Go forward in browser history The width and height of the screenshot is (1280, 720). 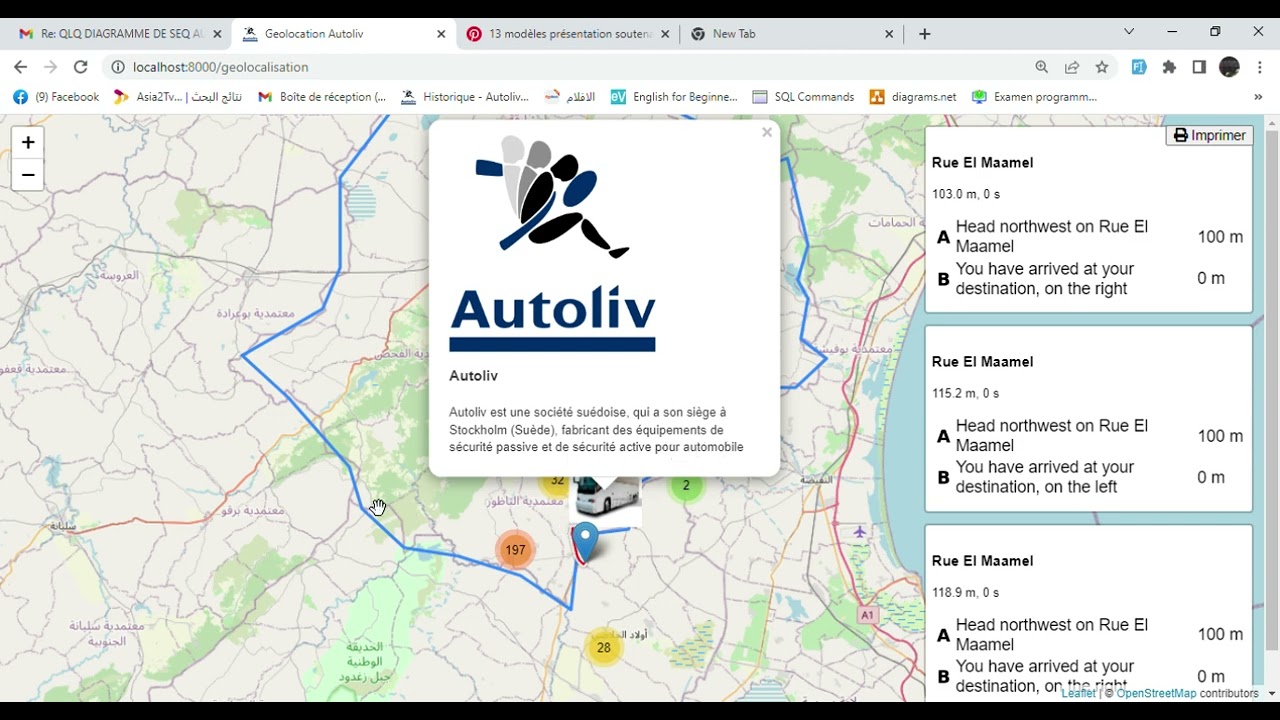pyautogui.click(x=51, y=67)
